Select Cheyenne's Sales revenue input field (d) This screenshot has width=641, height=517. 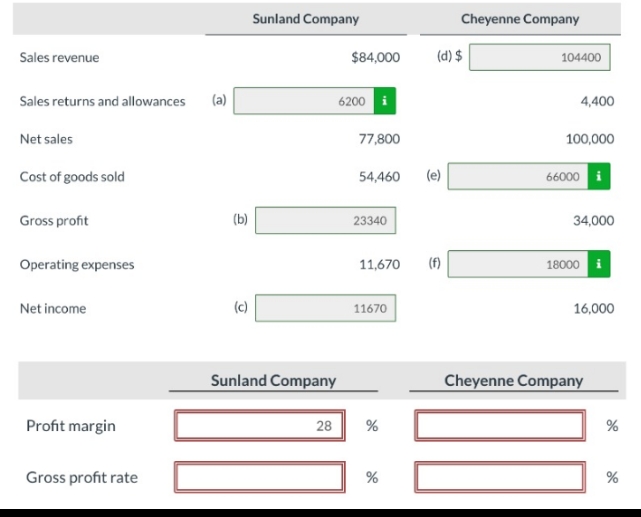539,57
